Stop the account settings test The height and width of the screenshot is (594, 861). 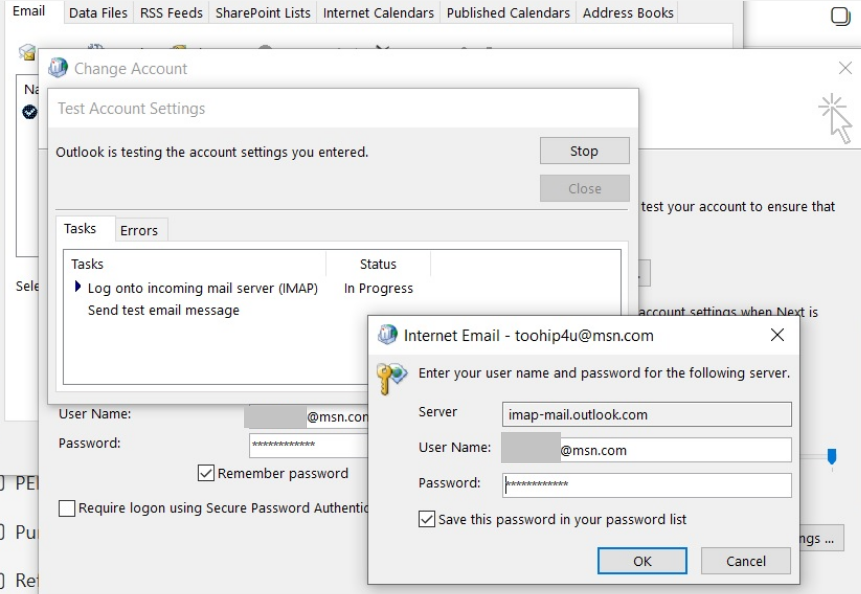point(584,151)
